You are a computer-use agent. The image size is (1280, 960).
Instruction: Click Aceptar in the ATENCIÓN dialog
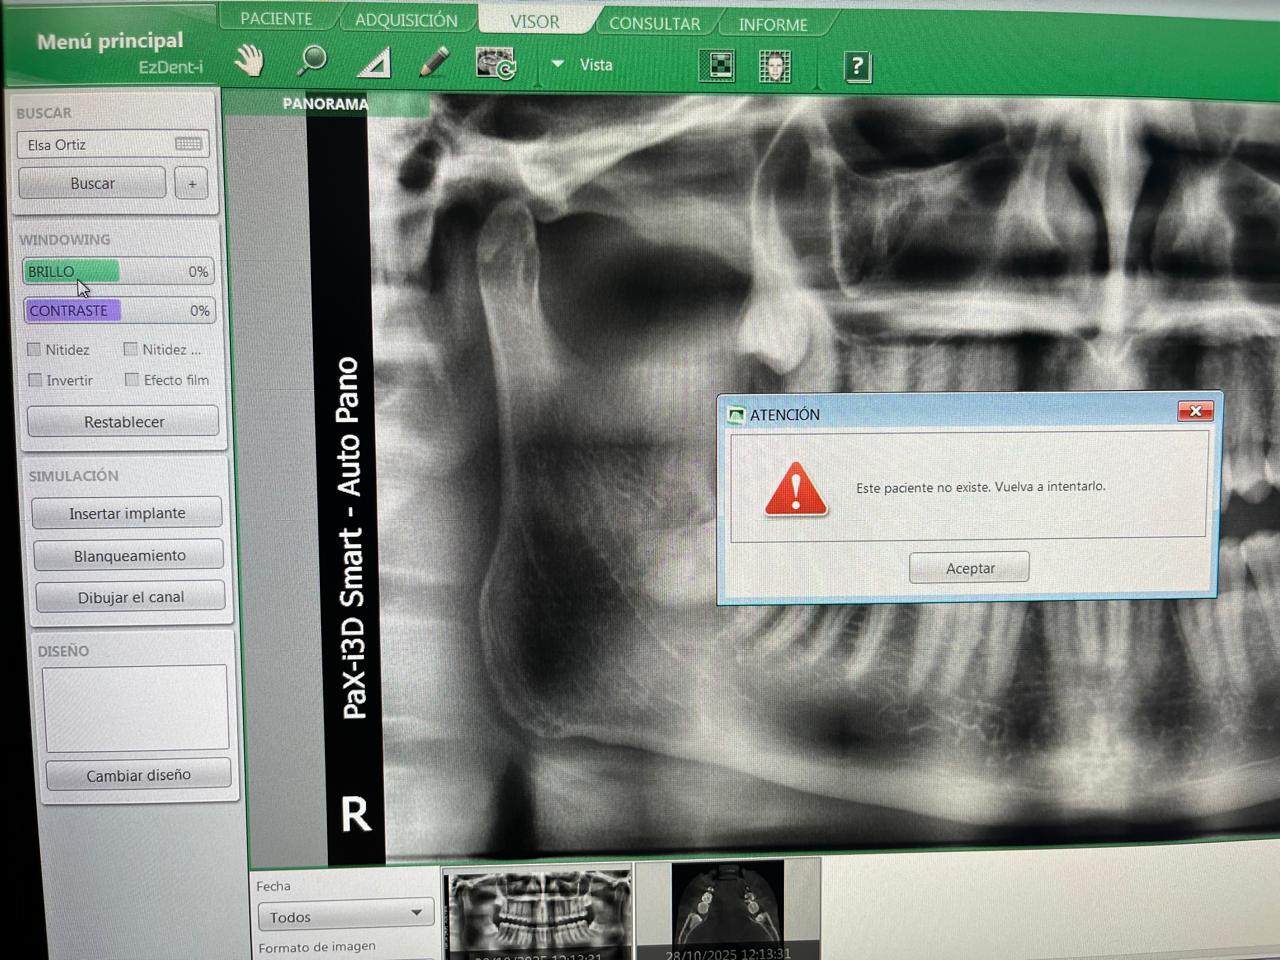coord(969,568)
